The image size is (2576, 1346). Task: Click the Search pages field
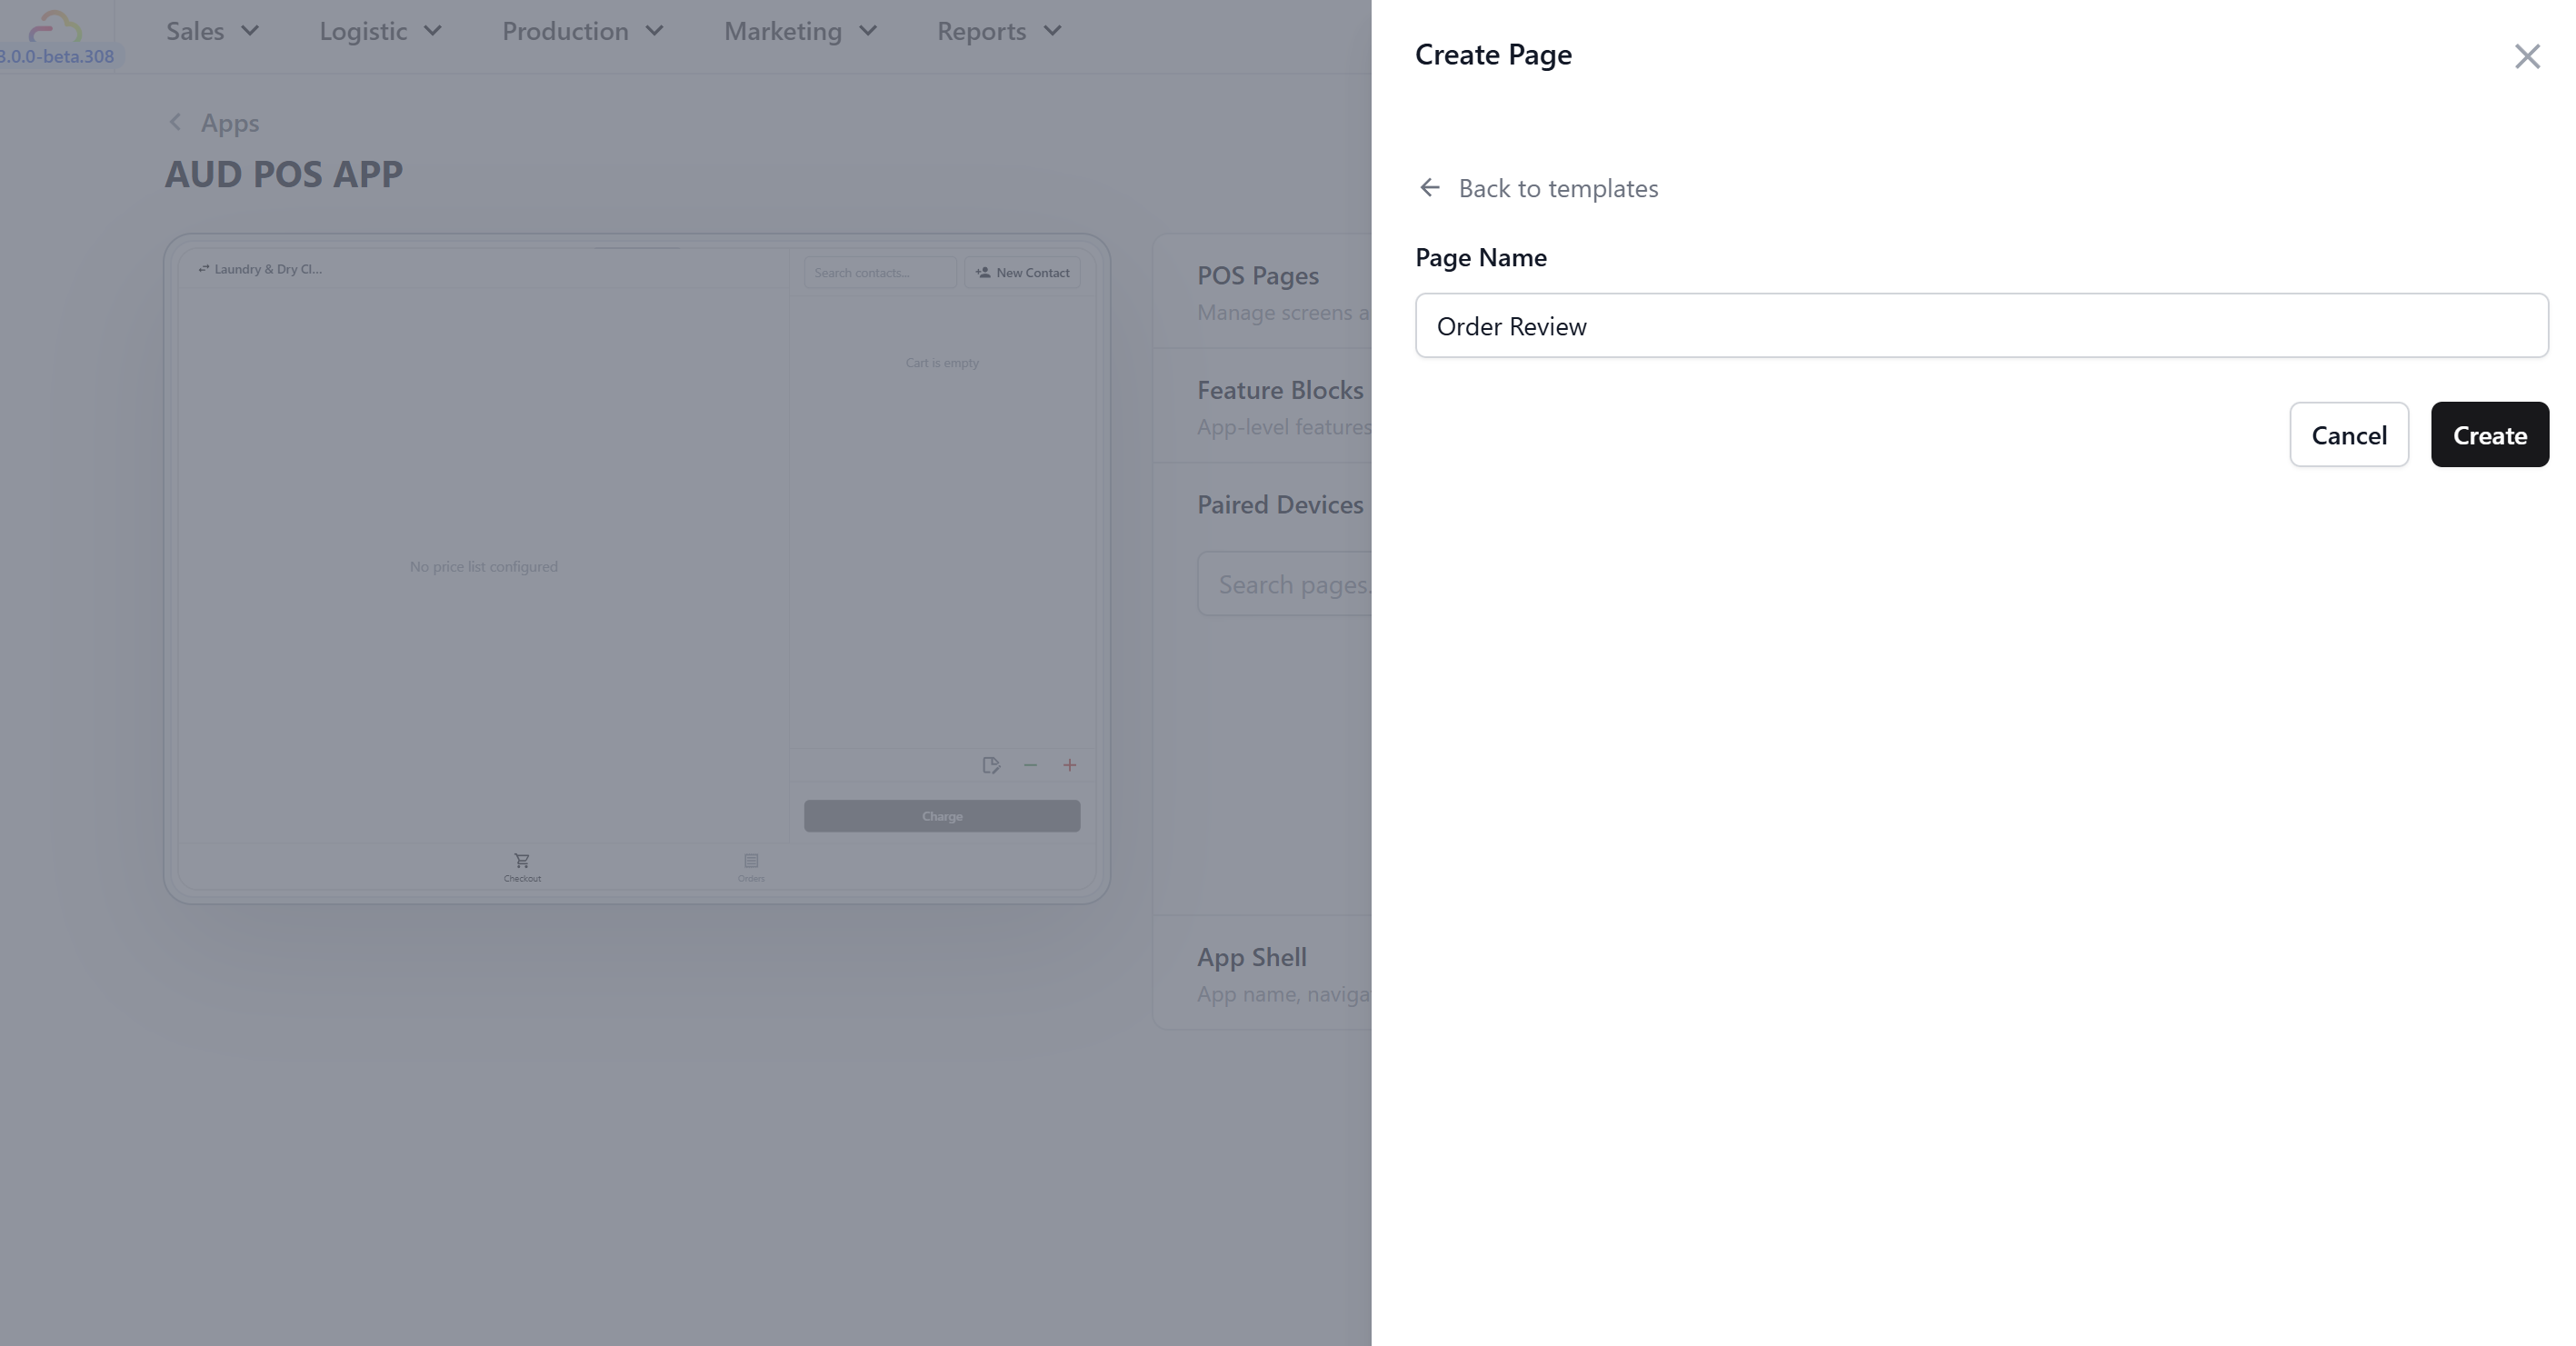coord(1285,584)
